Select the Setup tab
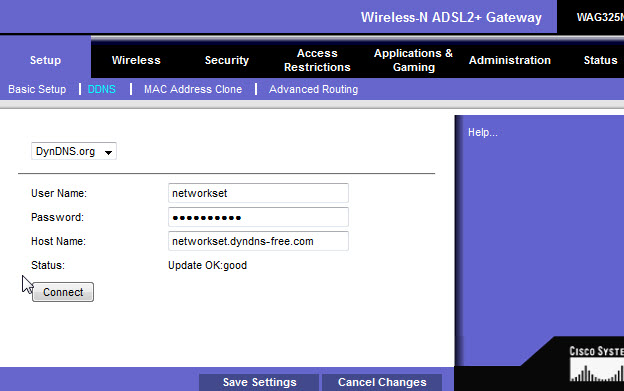Screen dimensions: 624x391 pos(45,60)
